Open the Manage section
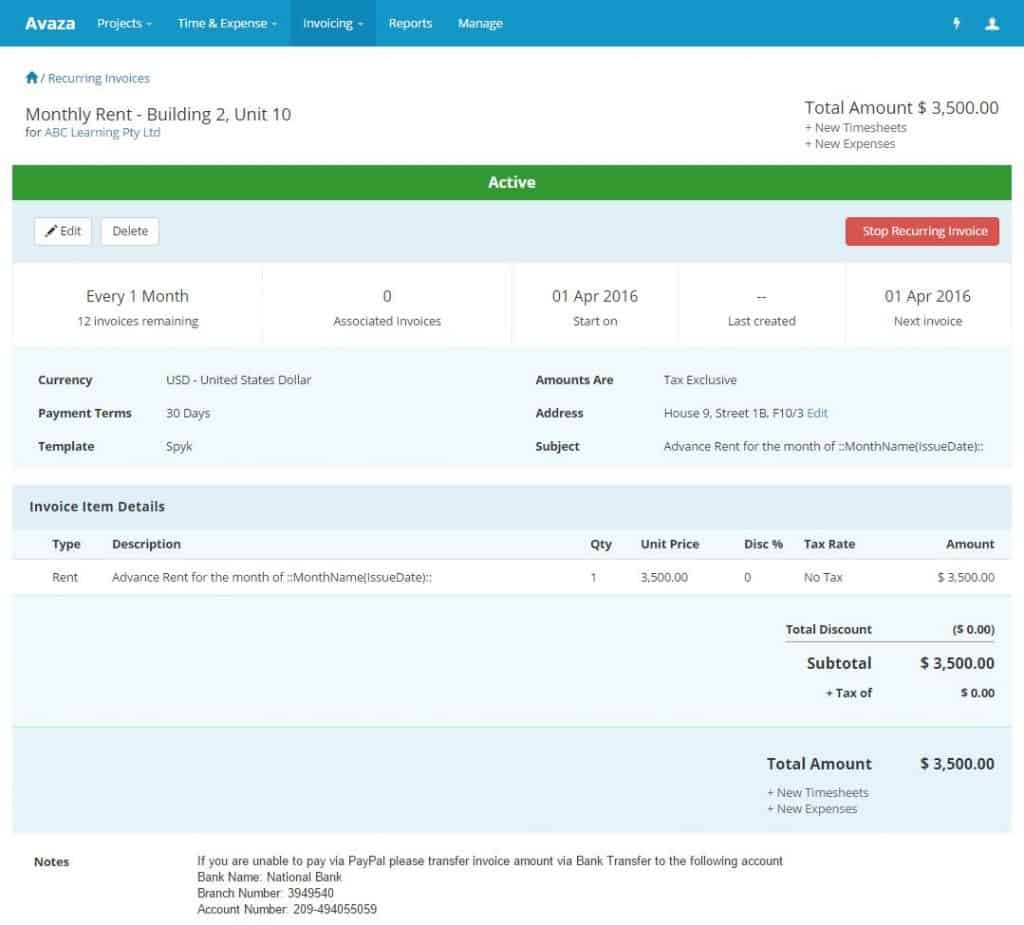 (479, 23)
